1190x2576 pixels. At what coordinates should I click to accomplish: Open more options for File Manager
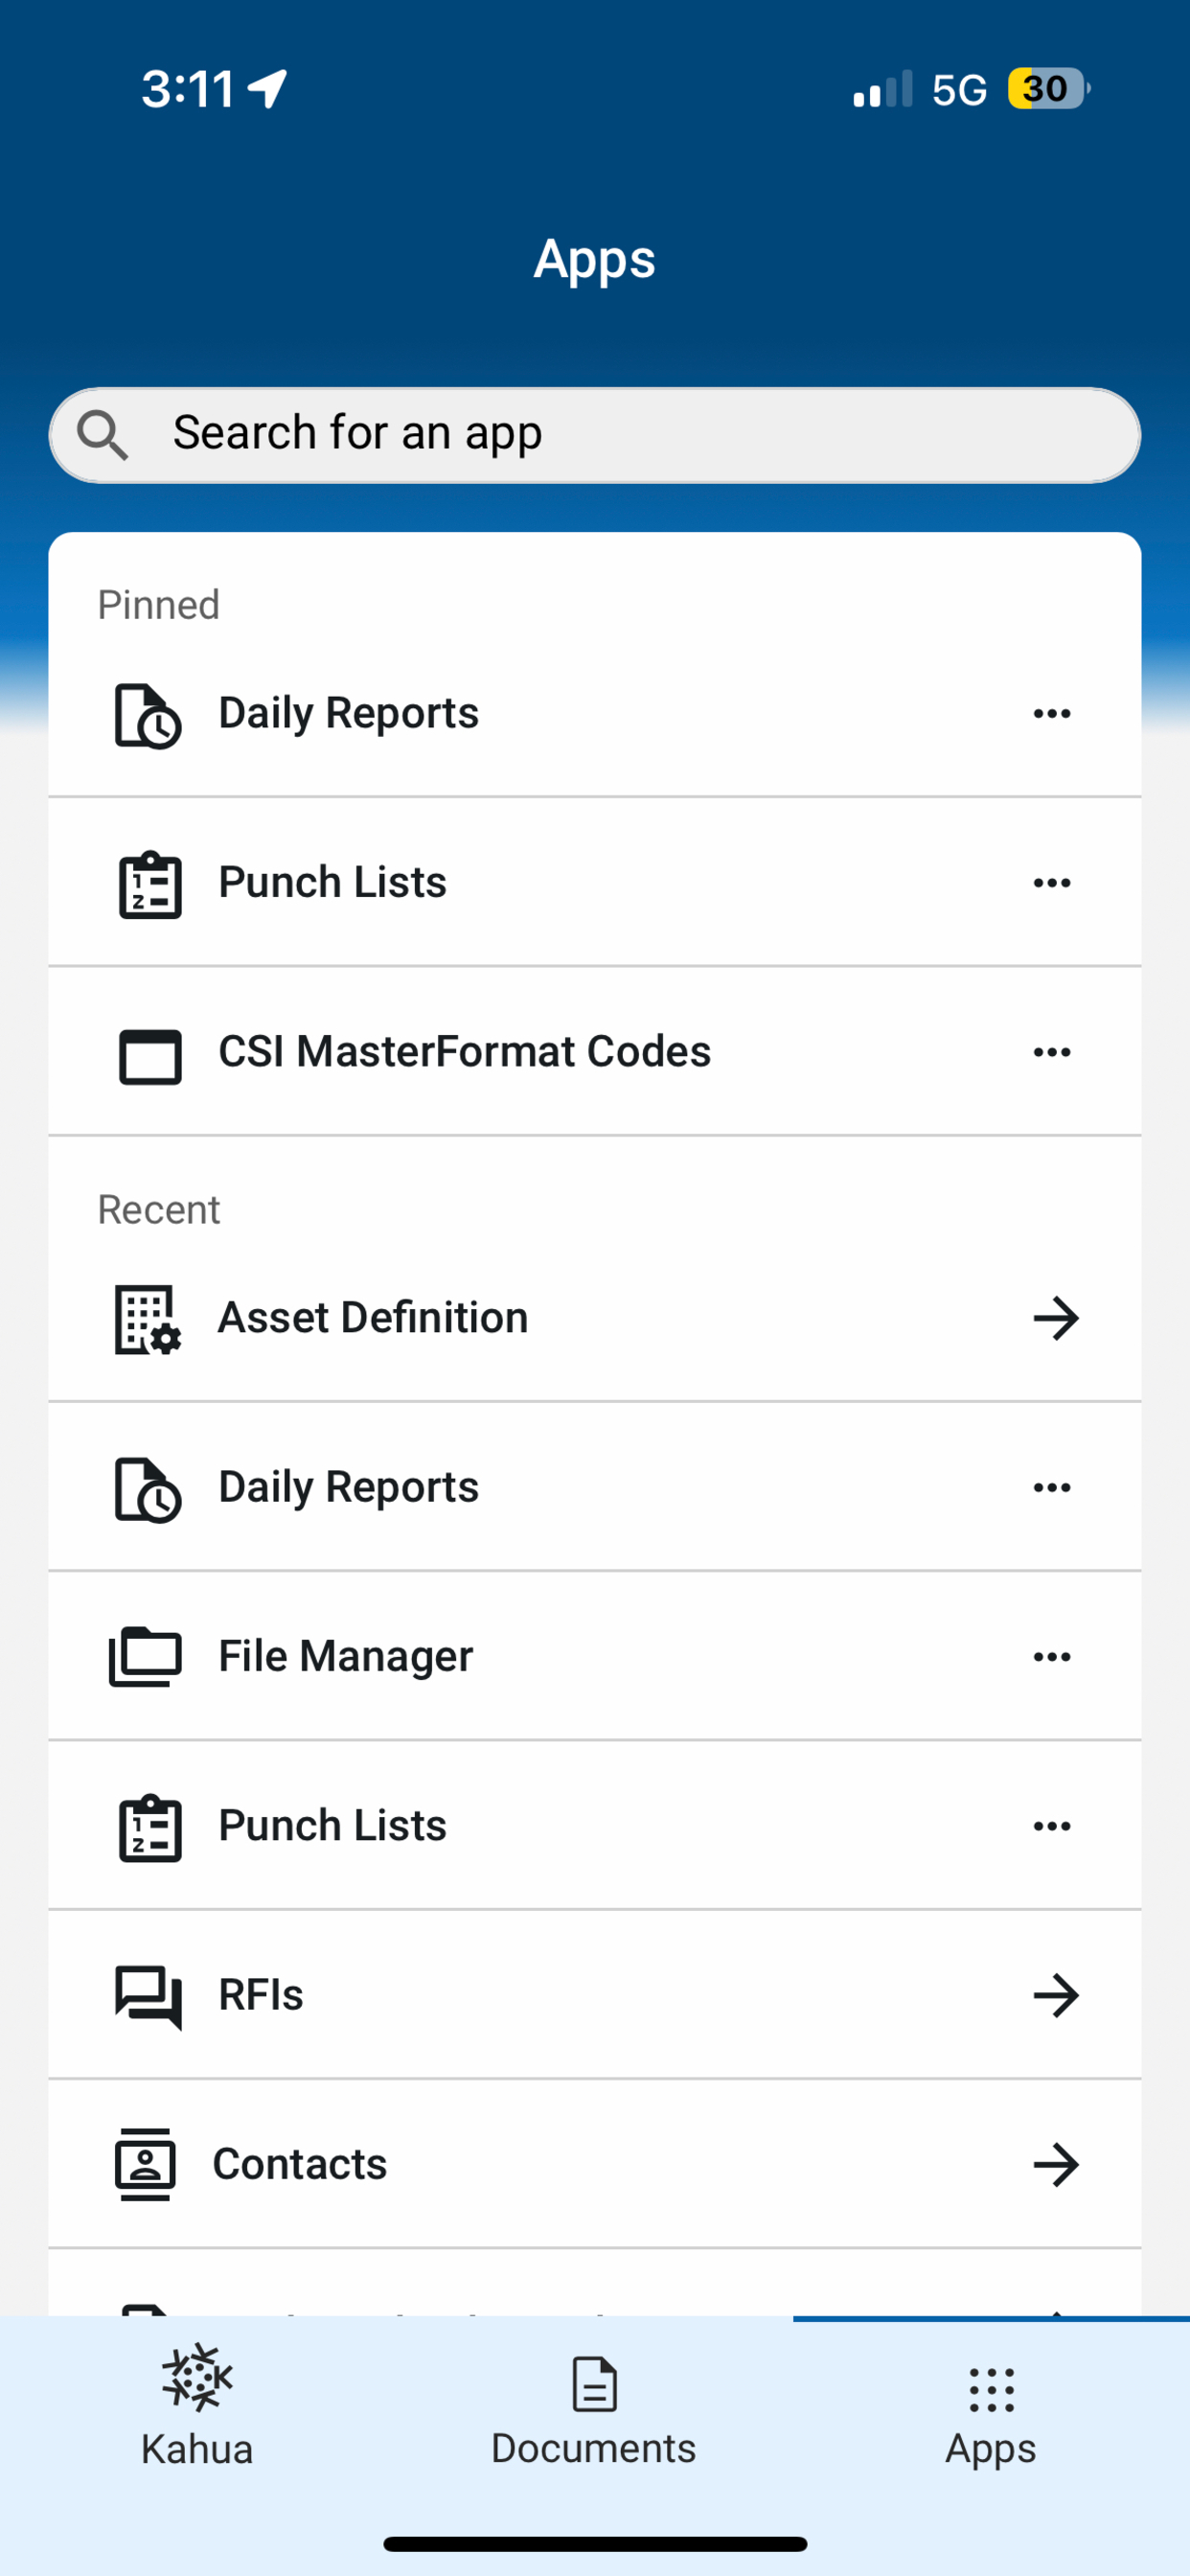click(x=1052, y=1656)
